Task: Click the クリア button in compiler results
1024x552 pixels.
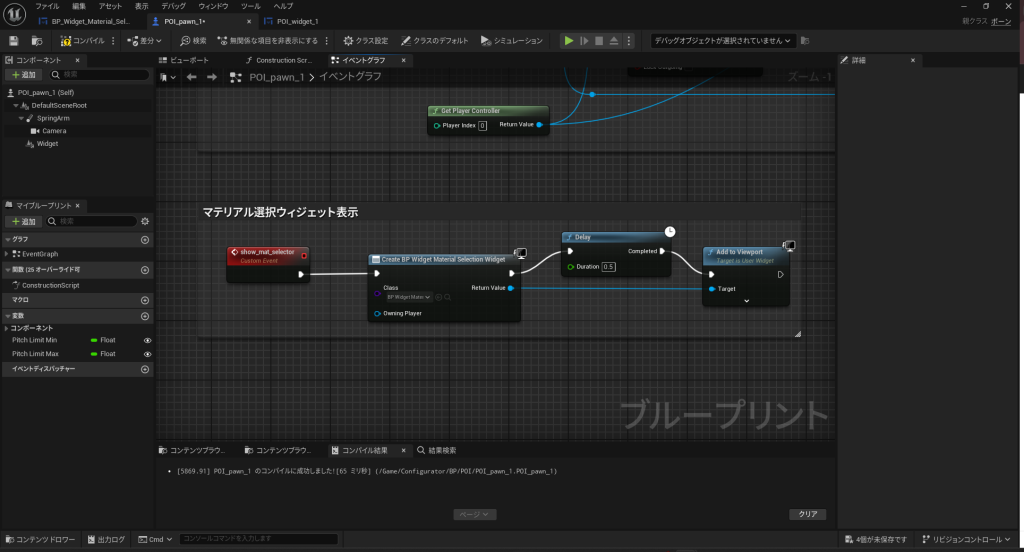Action: click(x=807, y=514)
